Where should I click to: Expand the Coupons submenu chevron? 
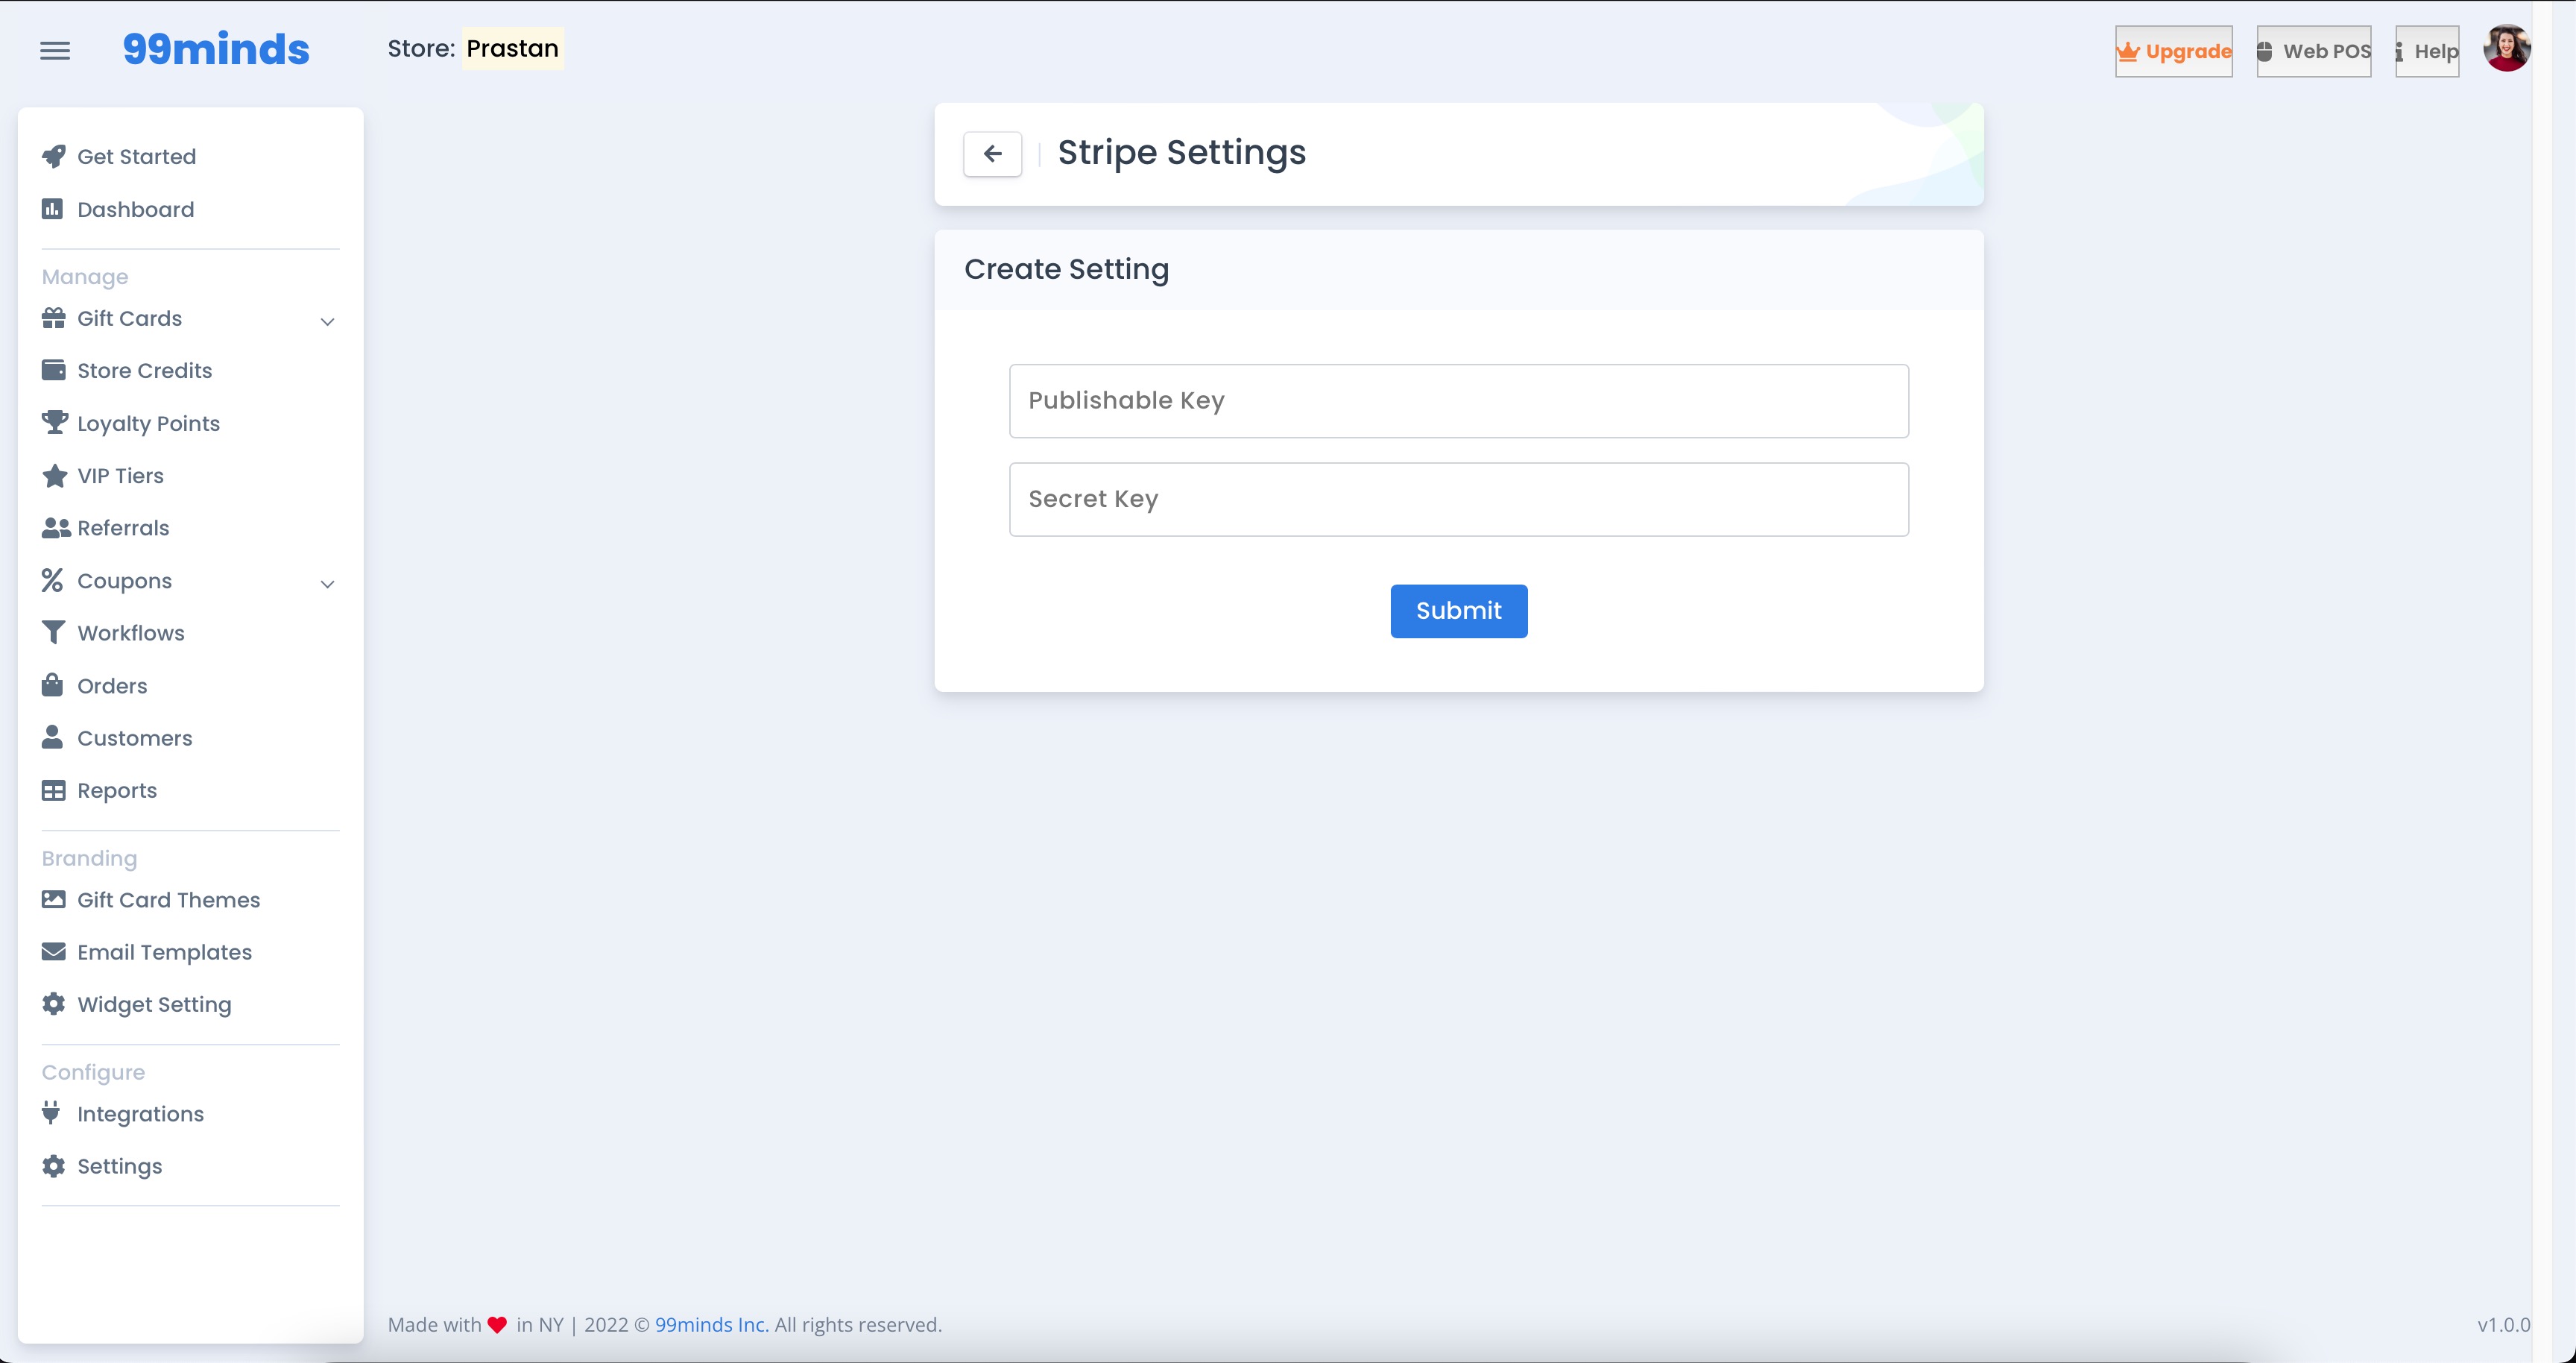[327, 584]
